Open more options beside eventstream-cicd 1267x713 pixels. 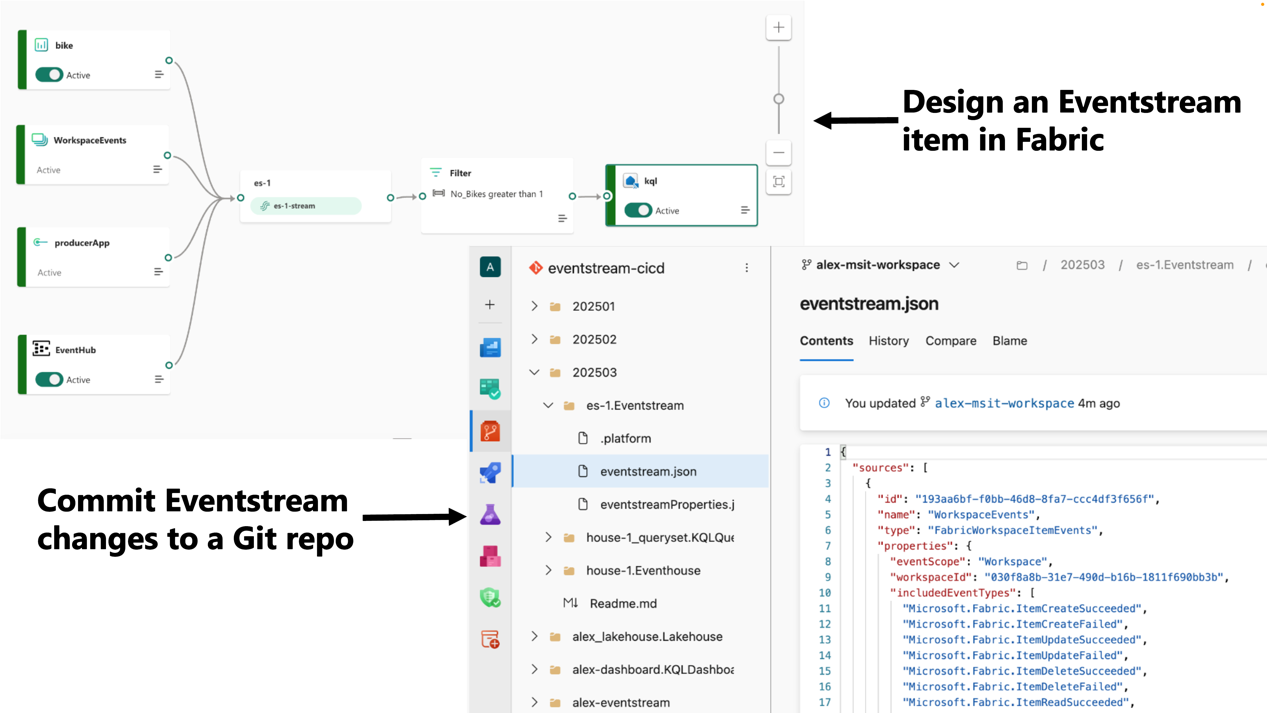[746, 268]
